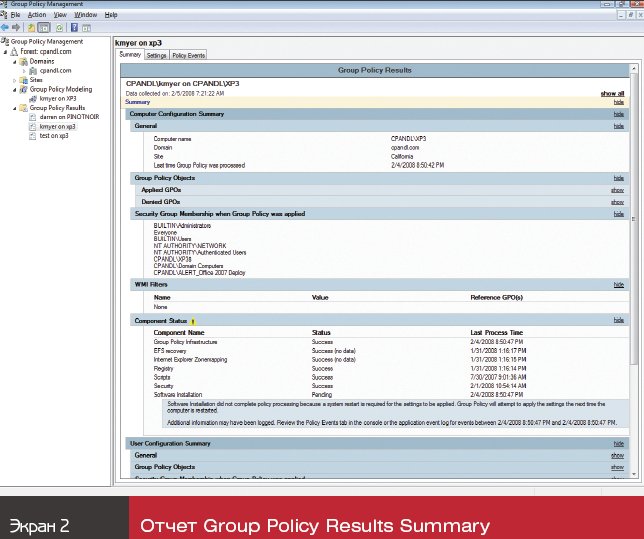Screen dimensions: 644x539
Task: Click the Forward arrow in the toolbar
Action: pos(17,27)
